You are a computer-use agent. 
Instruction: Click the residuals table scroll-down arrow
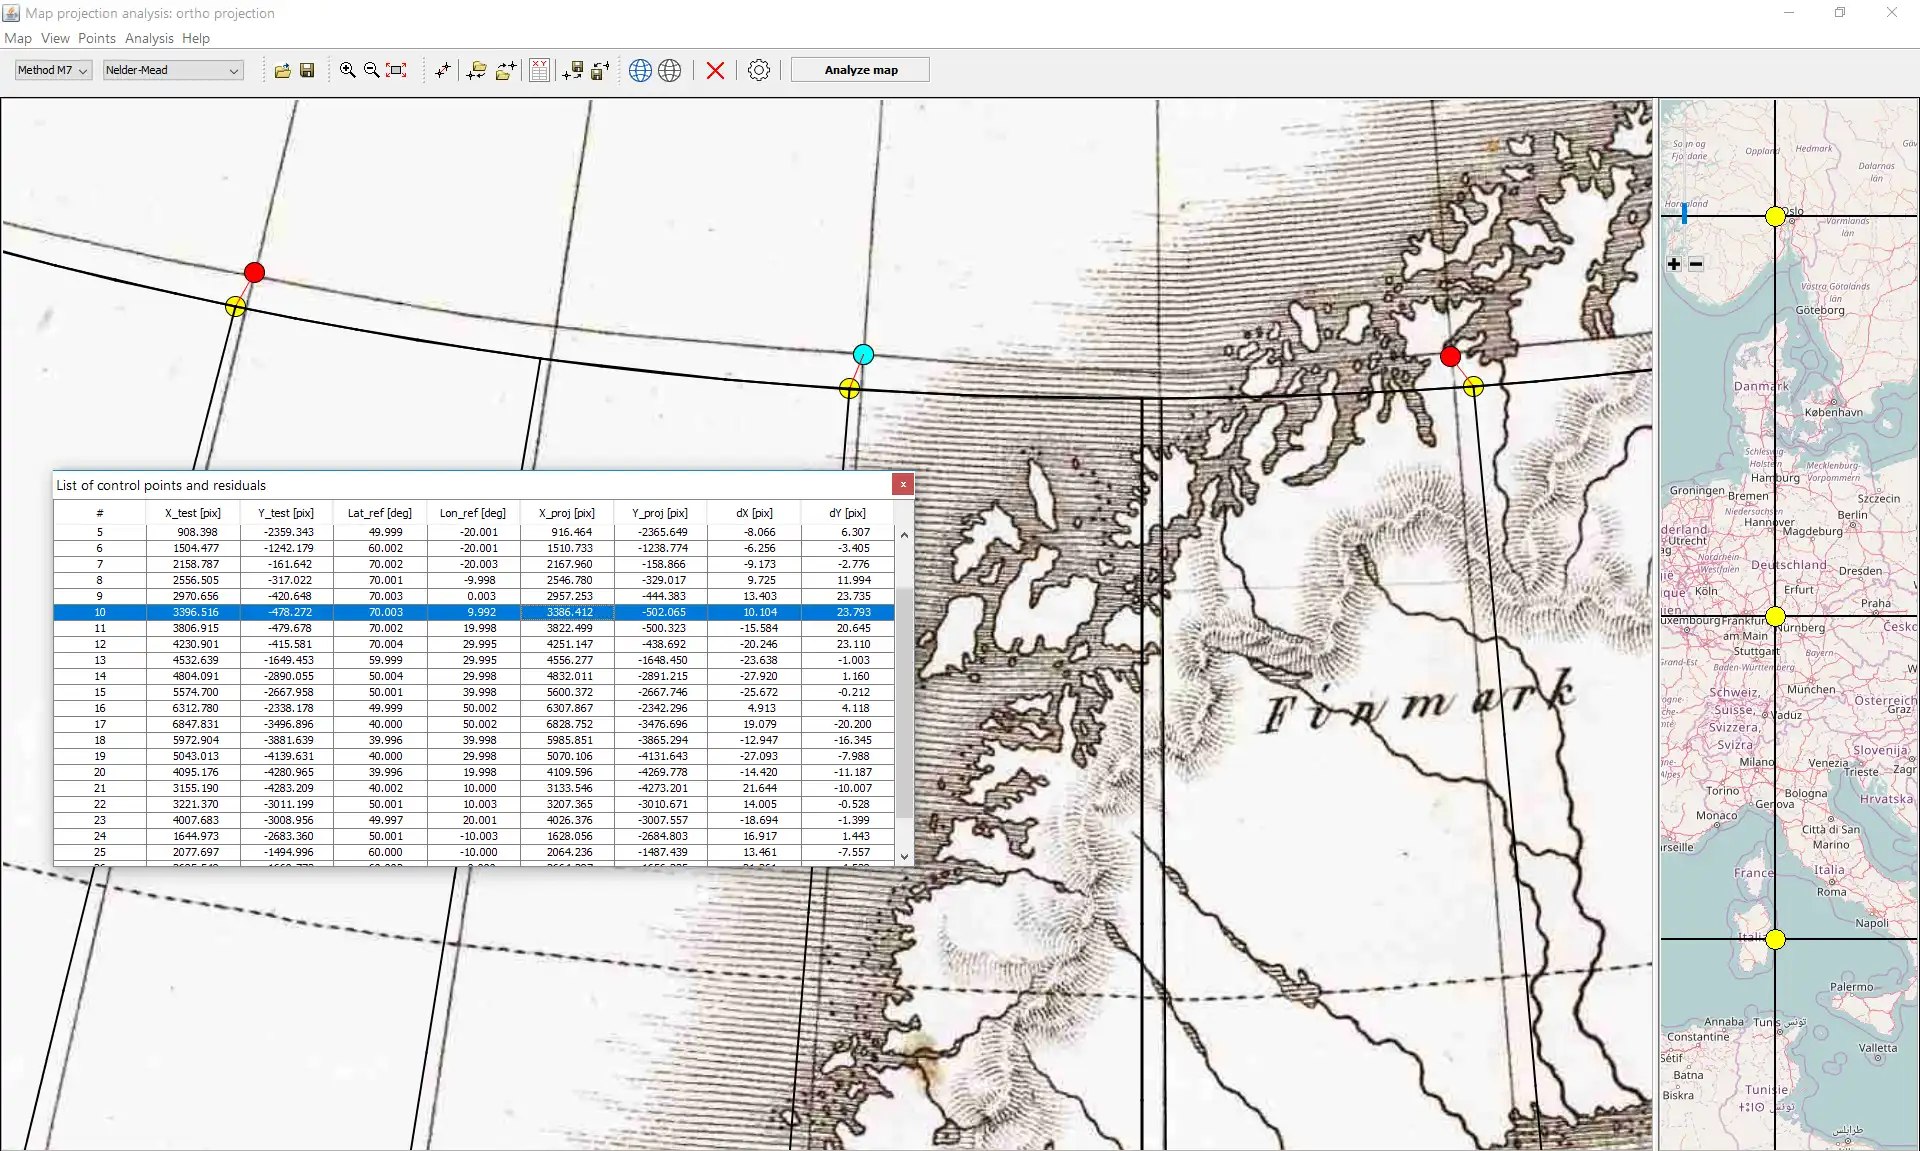point(904,856)
